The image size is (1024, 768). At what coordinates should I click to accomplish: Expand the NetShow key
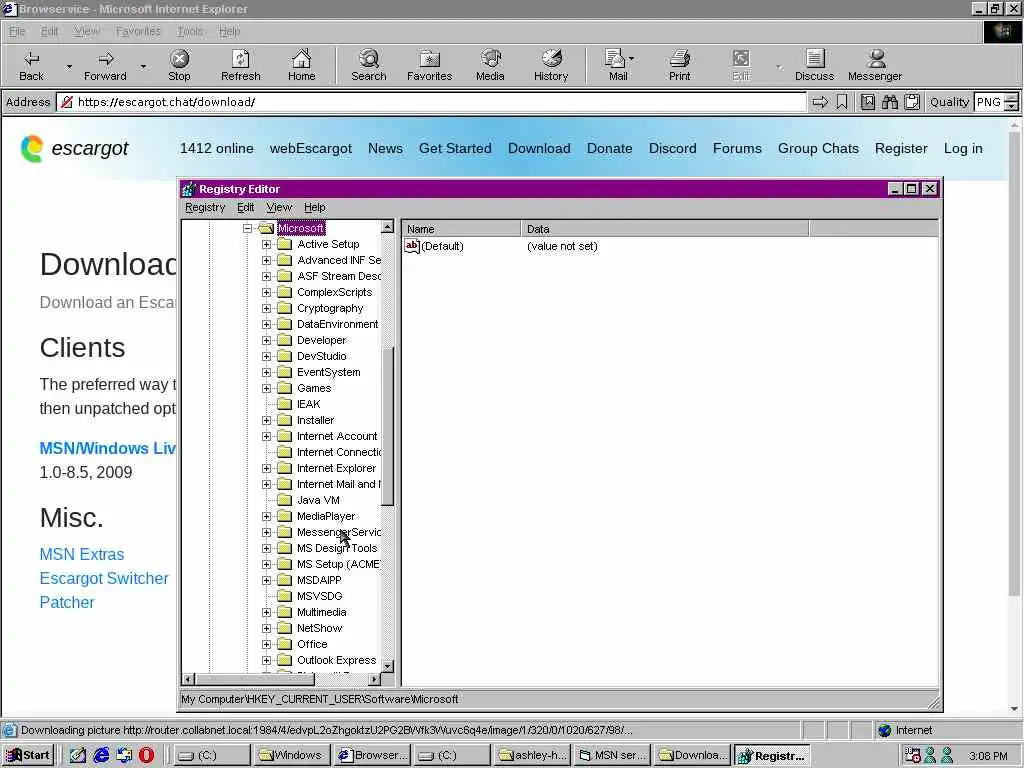click(x=266, y=628)
